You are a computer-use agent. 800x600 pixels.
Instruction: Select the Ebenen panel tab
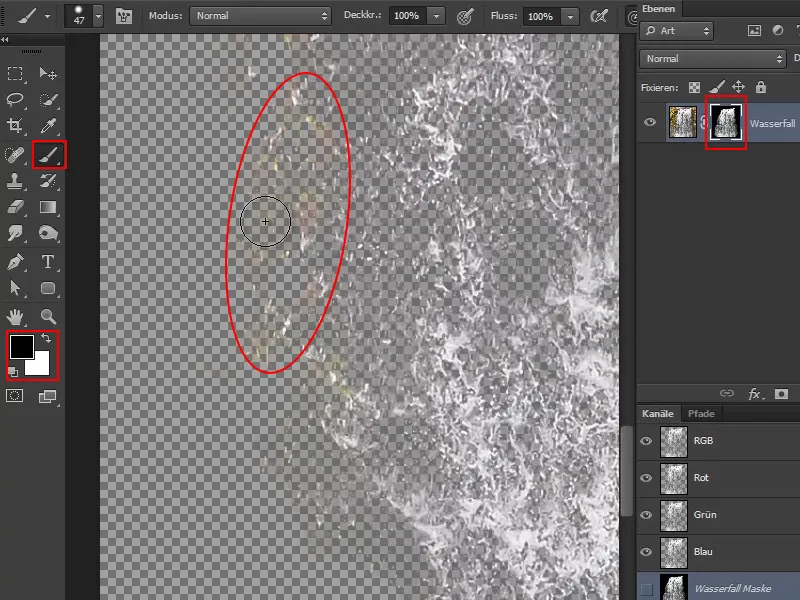658,9
